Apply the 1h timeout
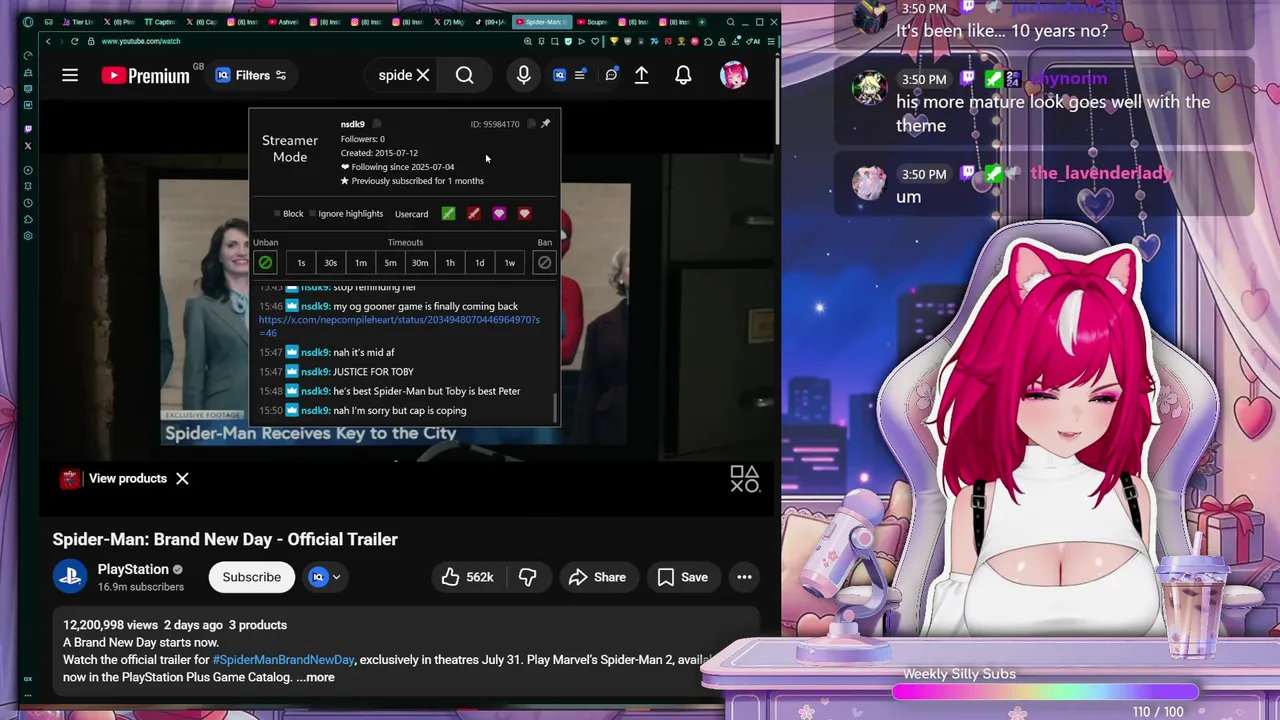This screenshot has height=720, width=1280. pos(450,263)
